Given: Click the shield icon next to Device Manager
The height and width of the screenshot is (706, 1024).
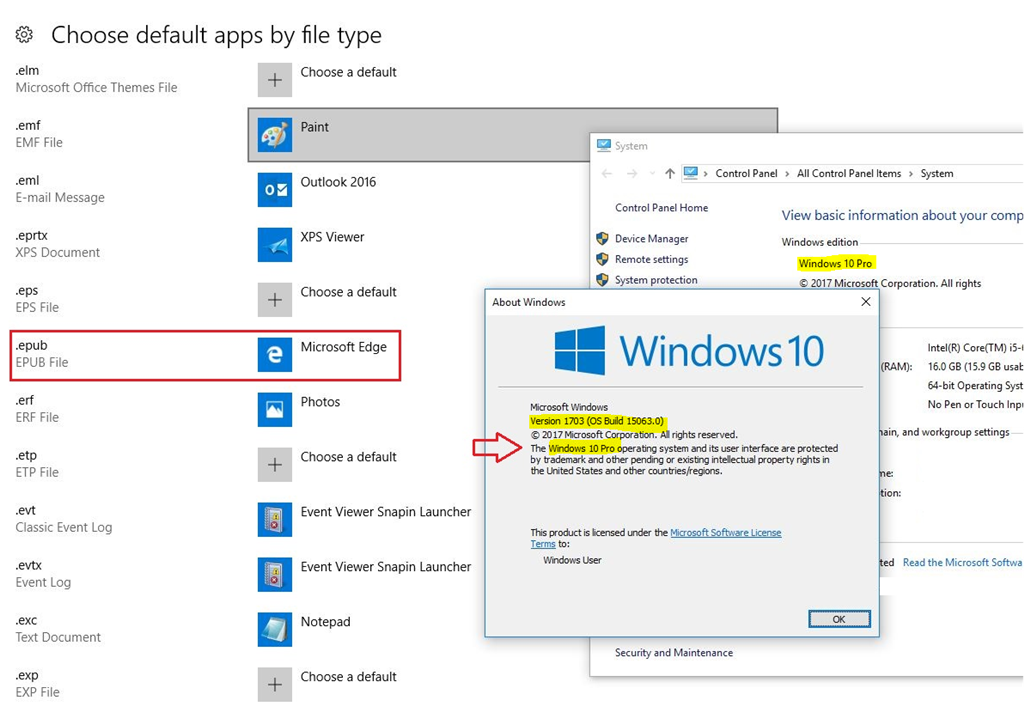Looking at the screenshot, I should click(x=602, y=238).
